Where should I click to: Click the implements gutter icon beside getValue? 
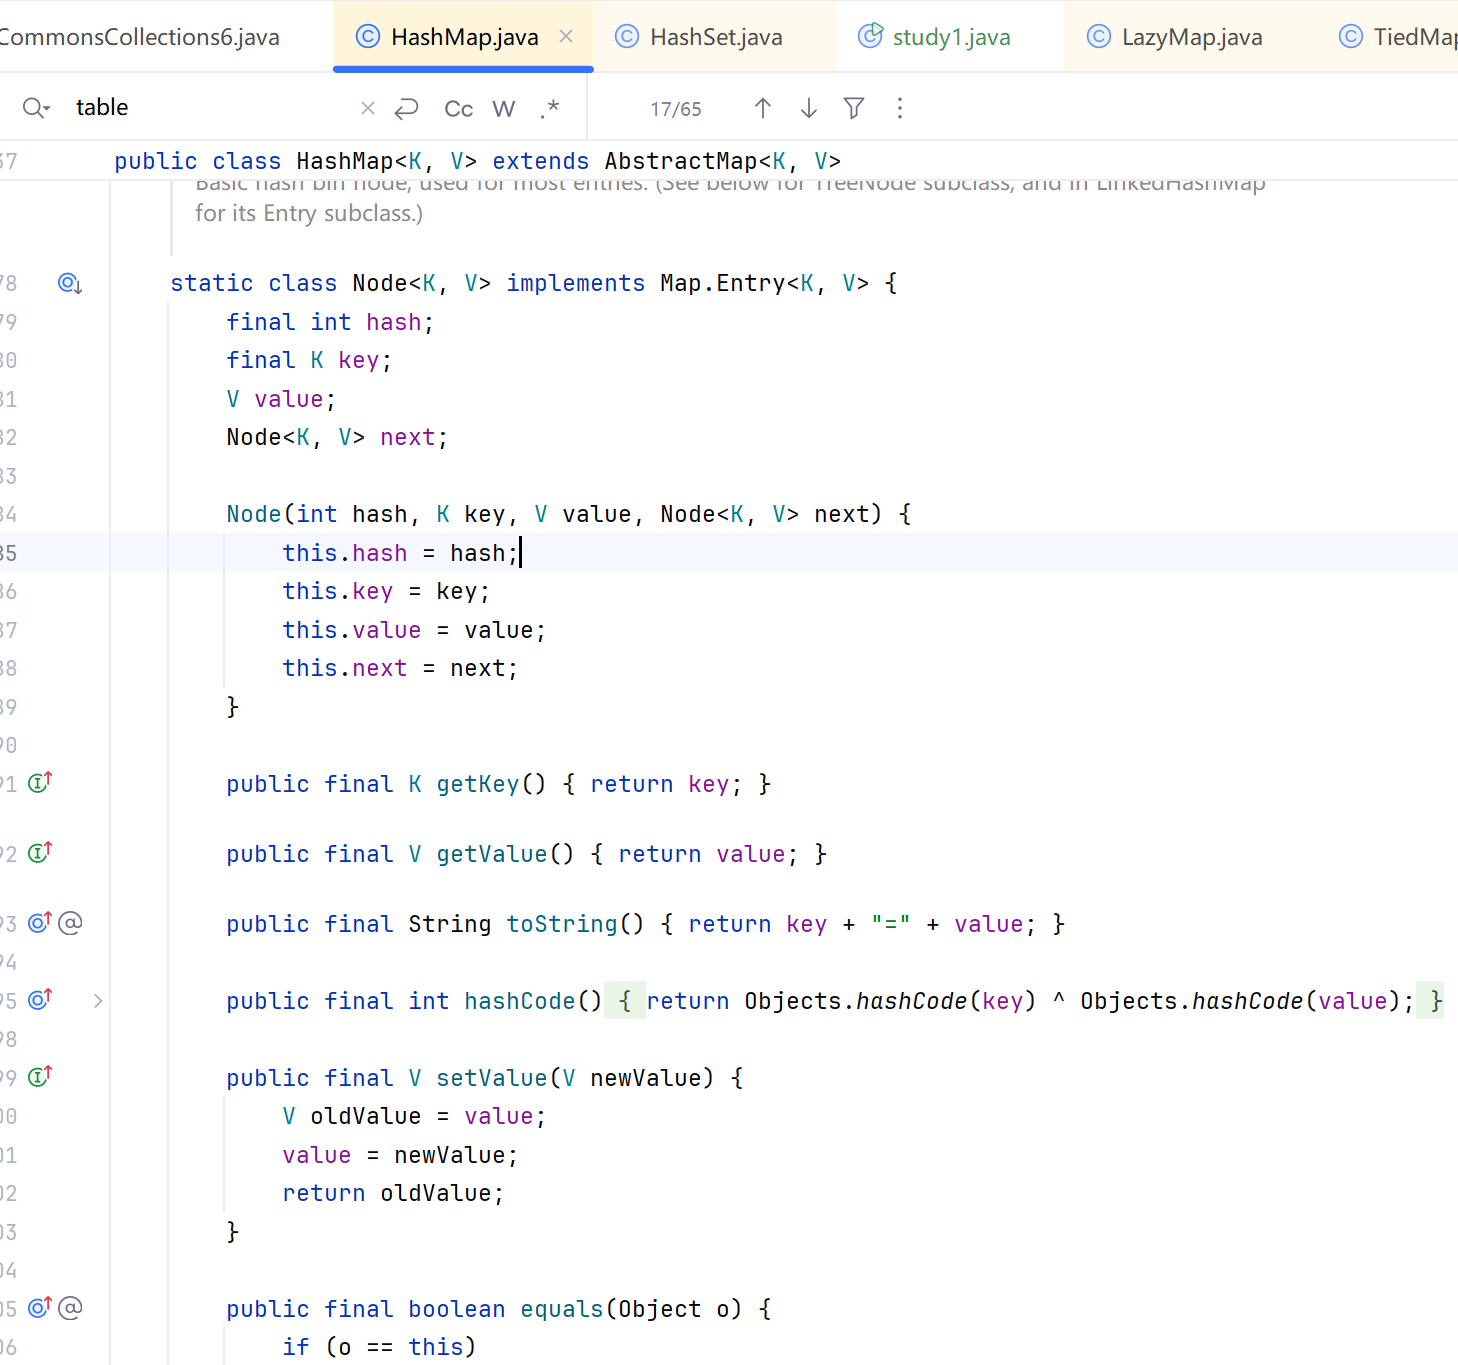(x=40, y=853)
